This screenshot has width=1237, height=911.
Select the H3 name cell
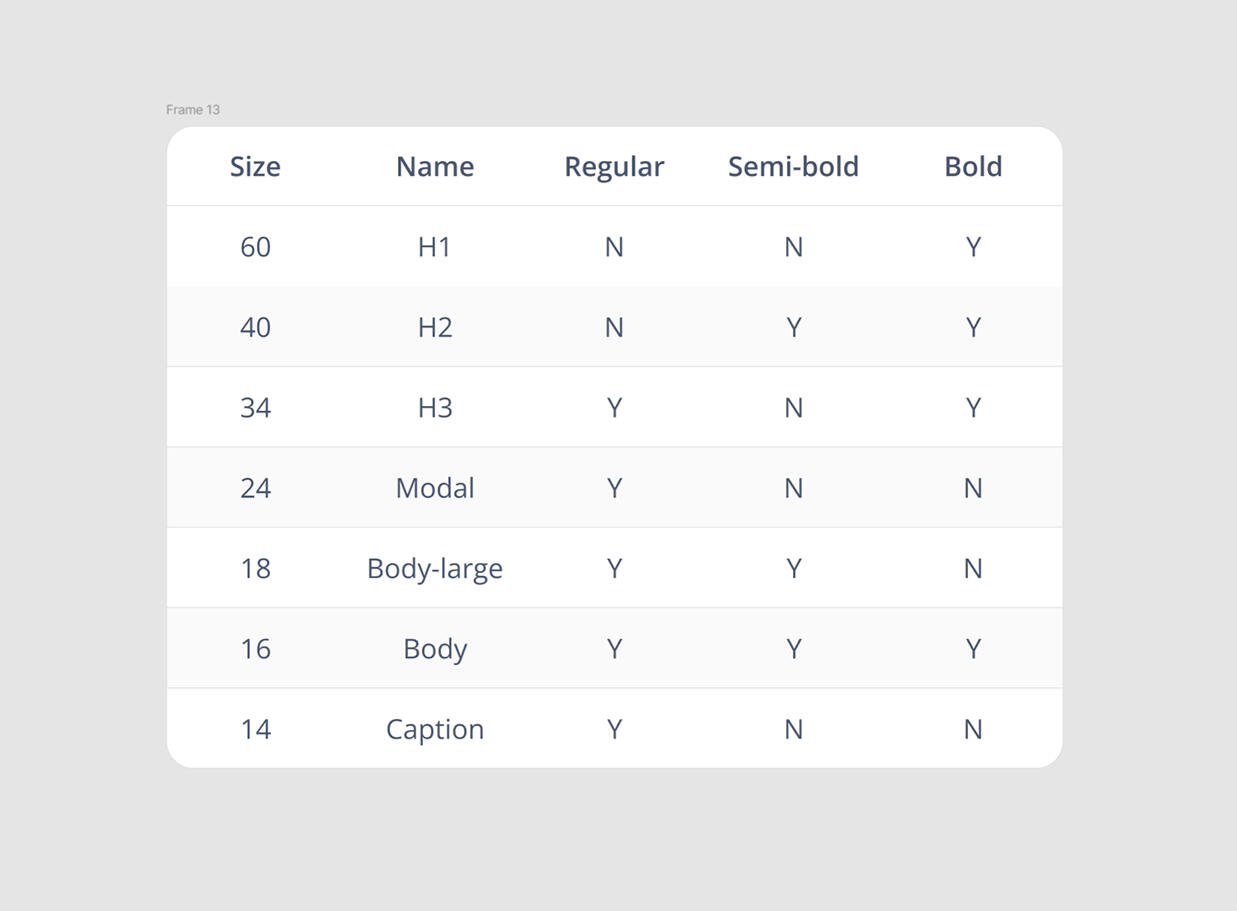[x=435, y=408]
